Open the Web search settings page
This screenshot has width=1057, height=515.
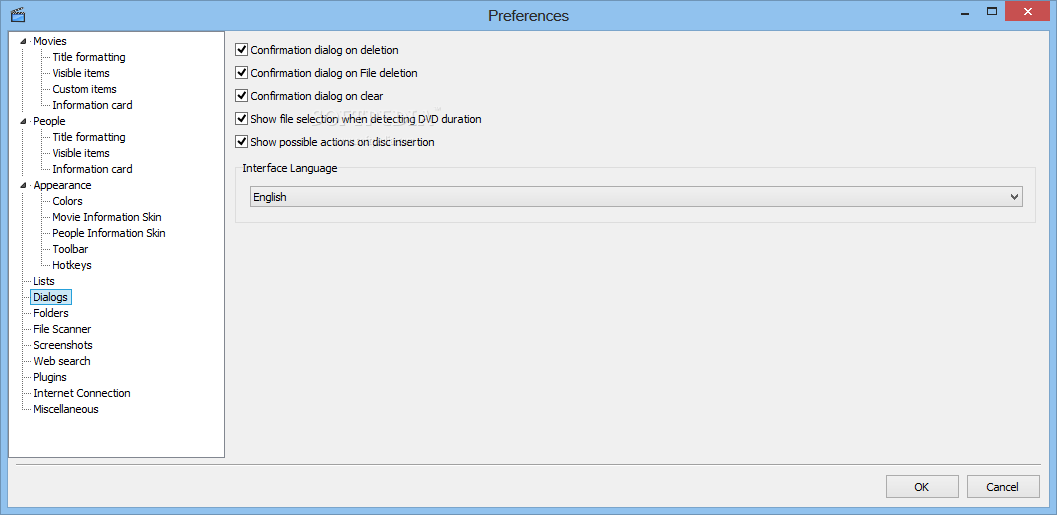point(61,361)
